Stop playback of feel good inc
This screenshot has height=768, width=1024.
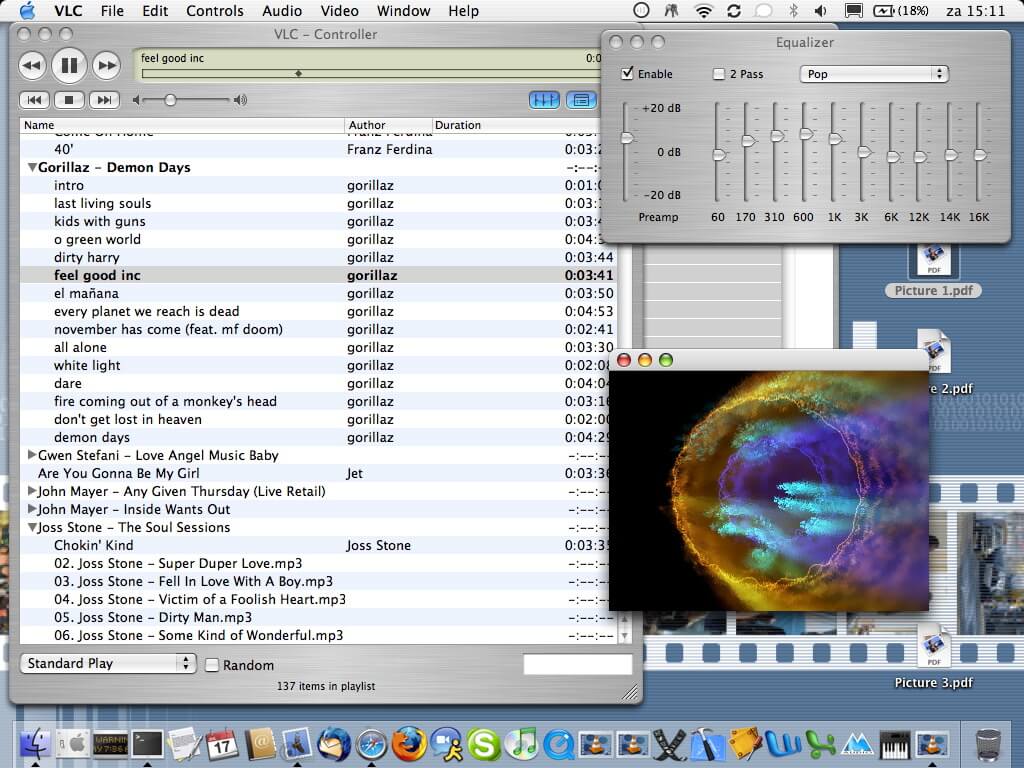(x=69, y=99)
